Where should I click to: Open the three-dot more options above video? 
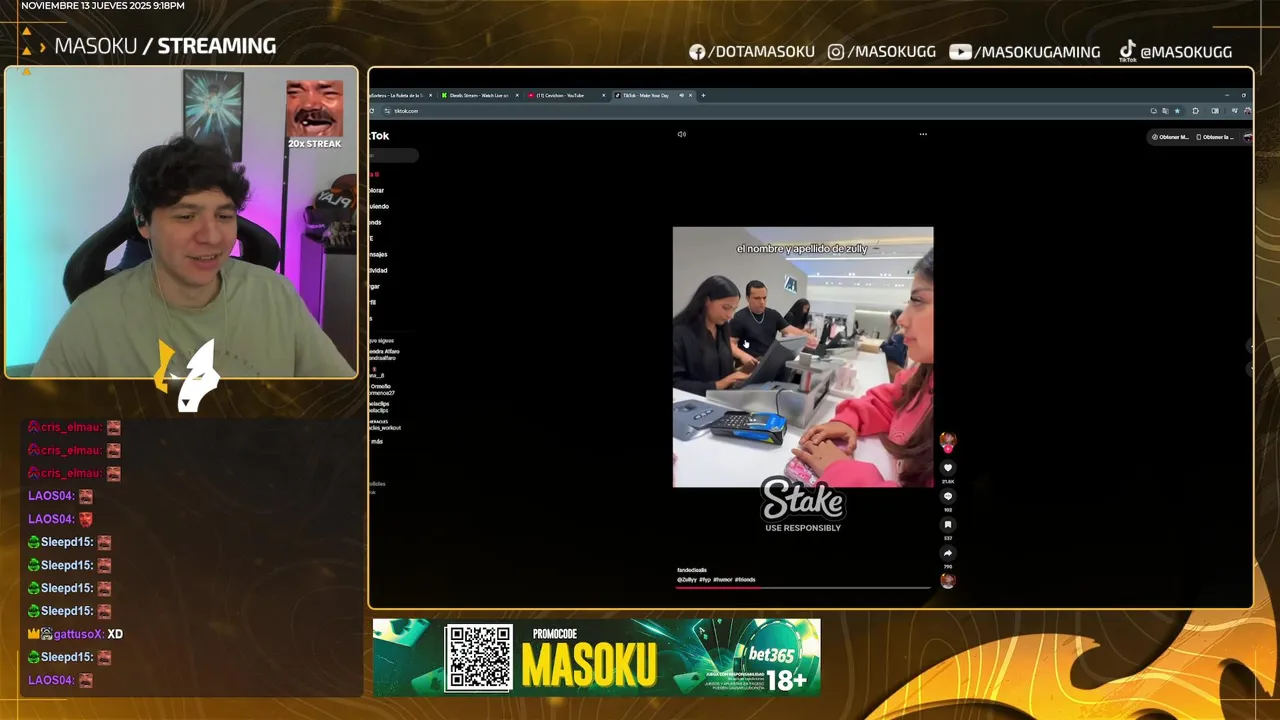click(x=923, y=134)
